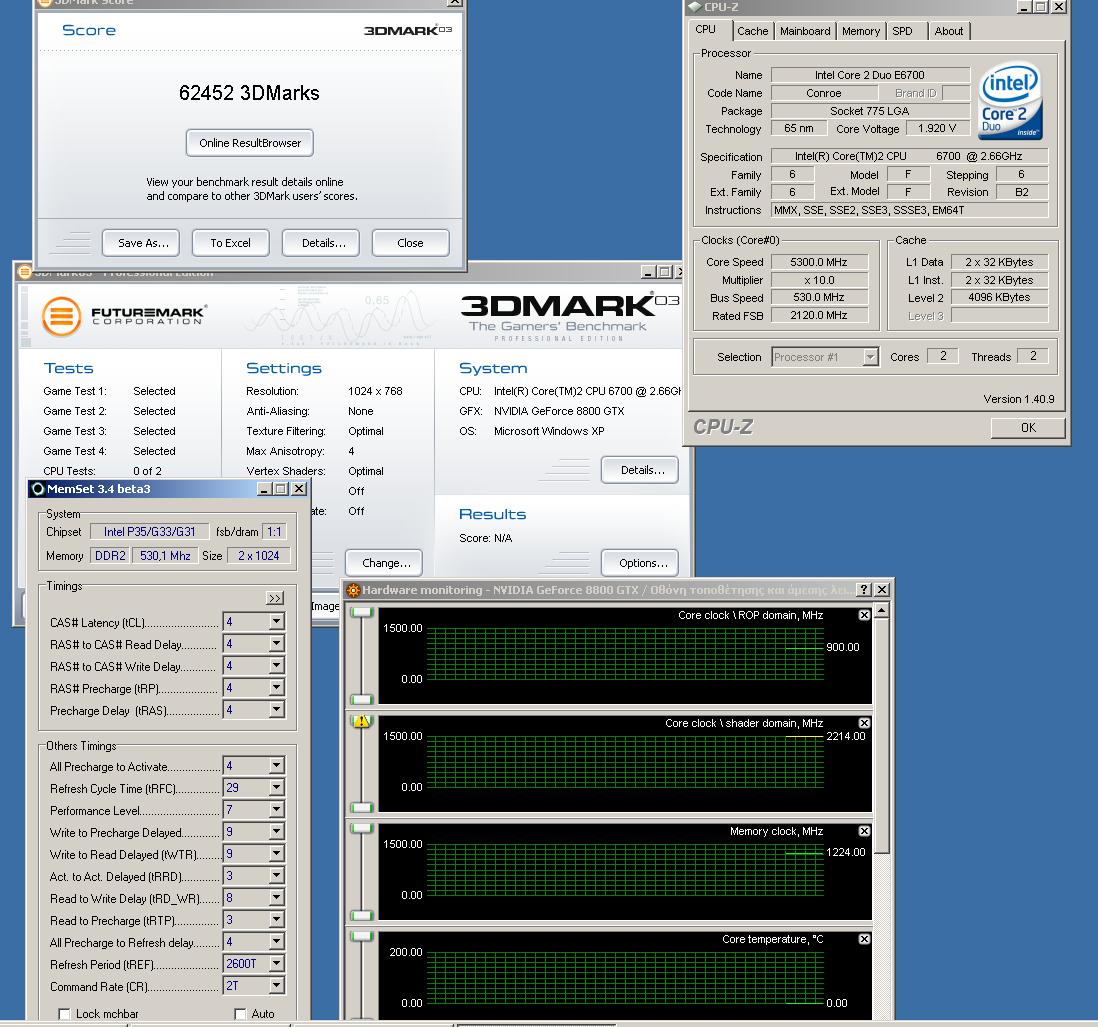The width and height of the screenshot is (1098, 1027).
Task: Click Memory clock graph slider bottom handle
Action: click(x=362, y=915)
